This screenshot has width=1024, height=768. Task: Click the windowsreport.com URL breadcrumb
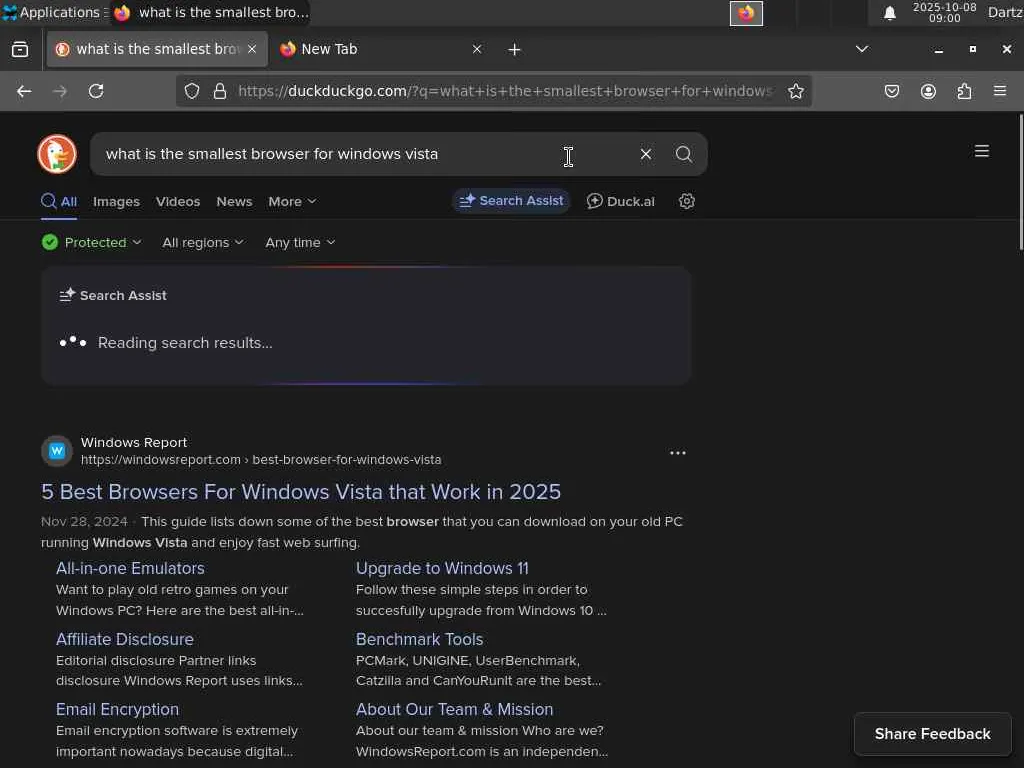261,460
